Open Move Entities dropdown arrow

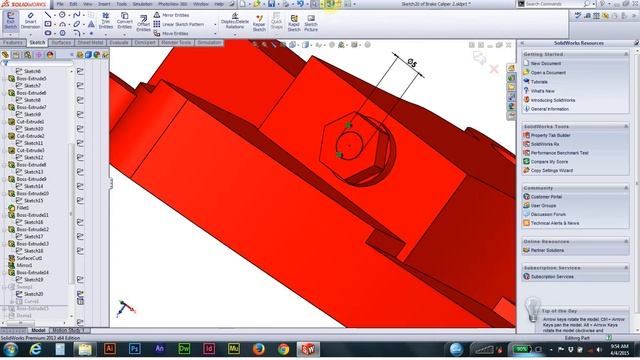pyautogui.click(x=215, y=33)
